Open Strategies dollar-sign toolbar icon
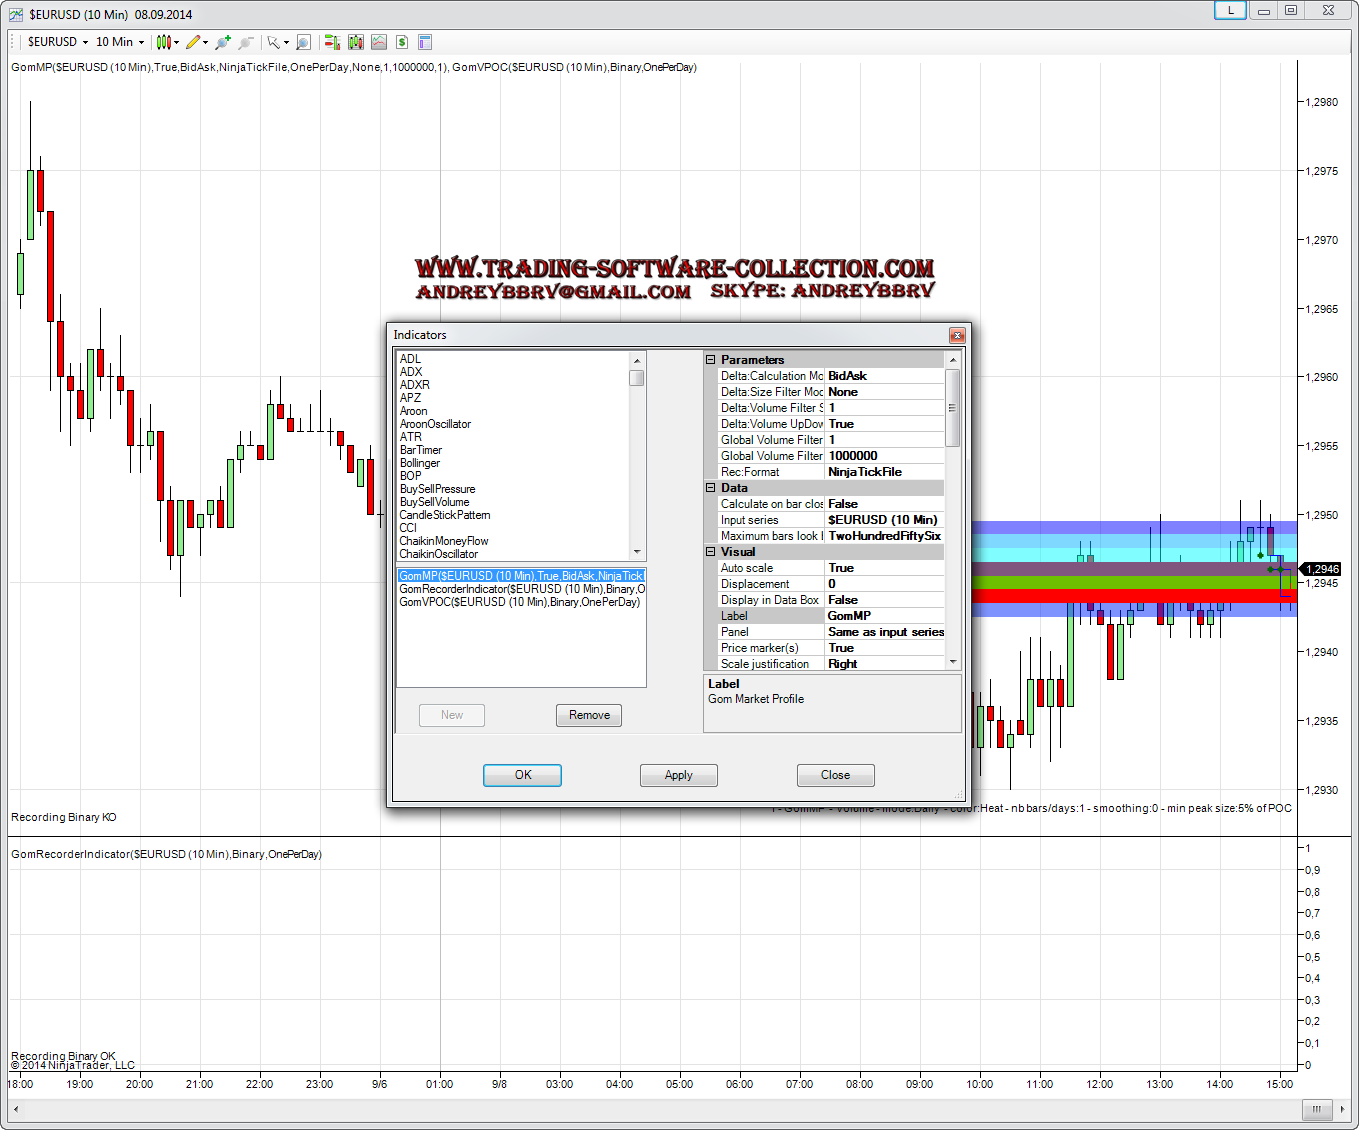 pyautogui.click(x=402, y=42)
